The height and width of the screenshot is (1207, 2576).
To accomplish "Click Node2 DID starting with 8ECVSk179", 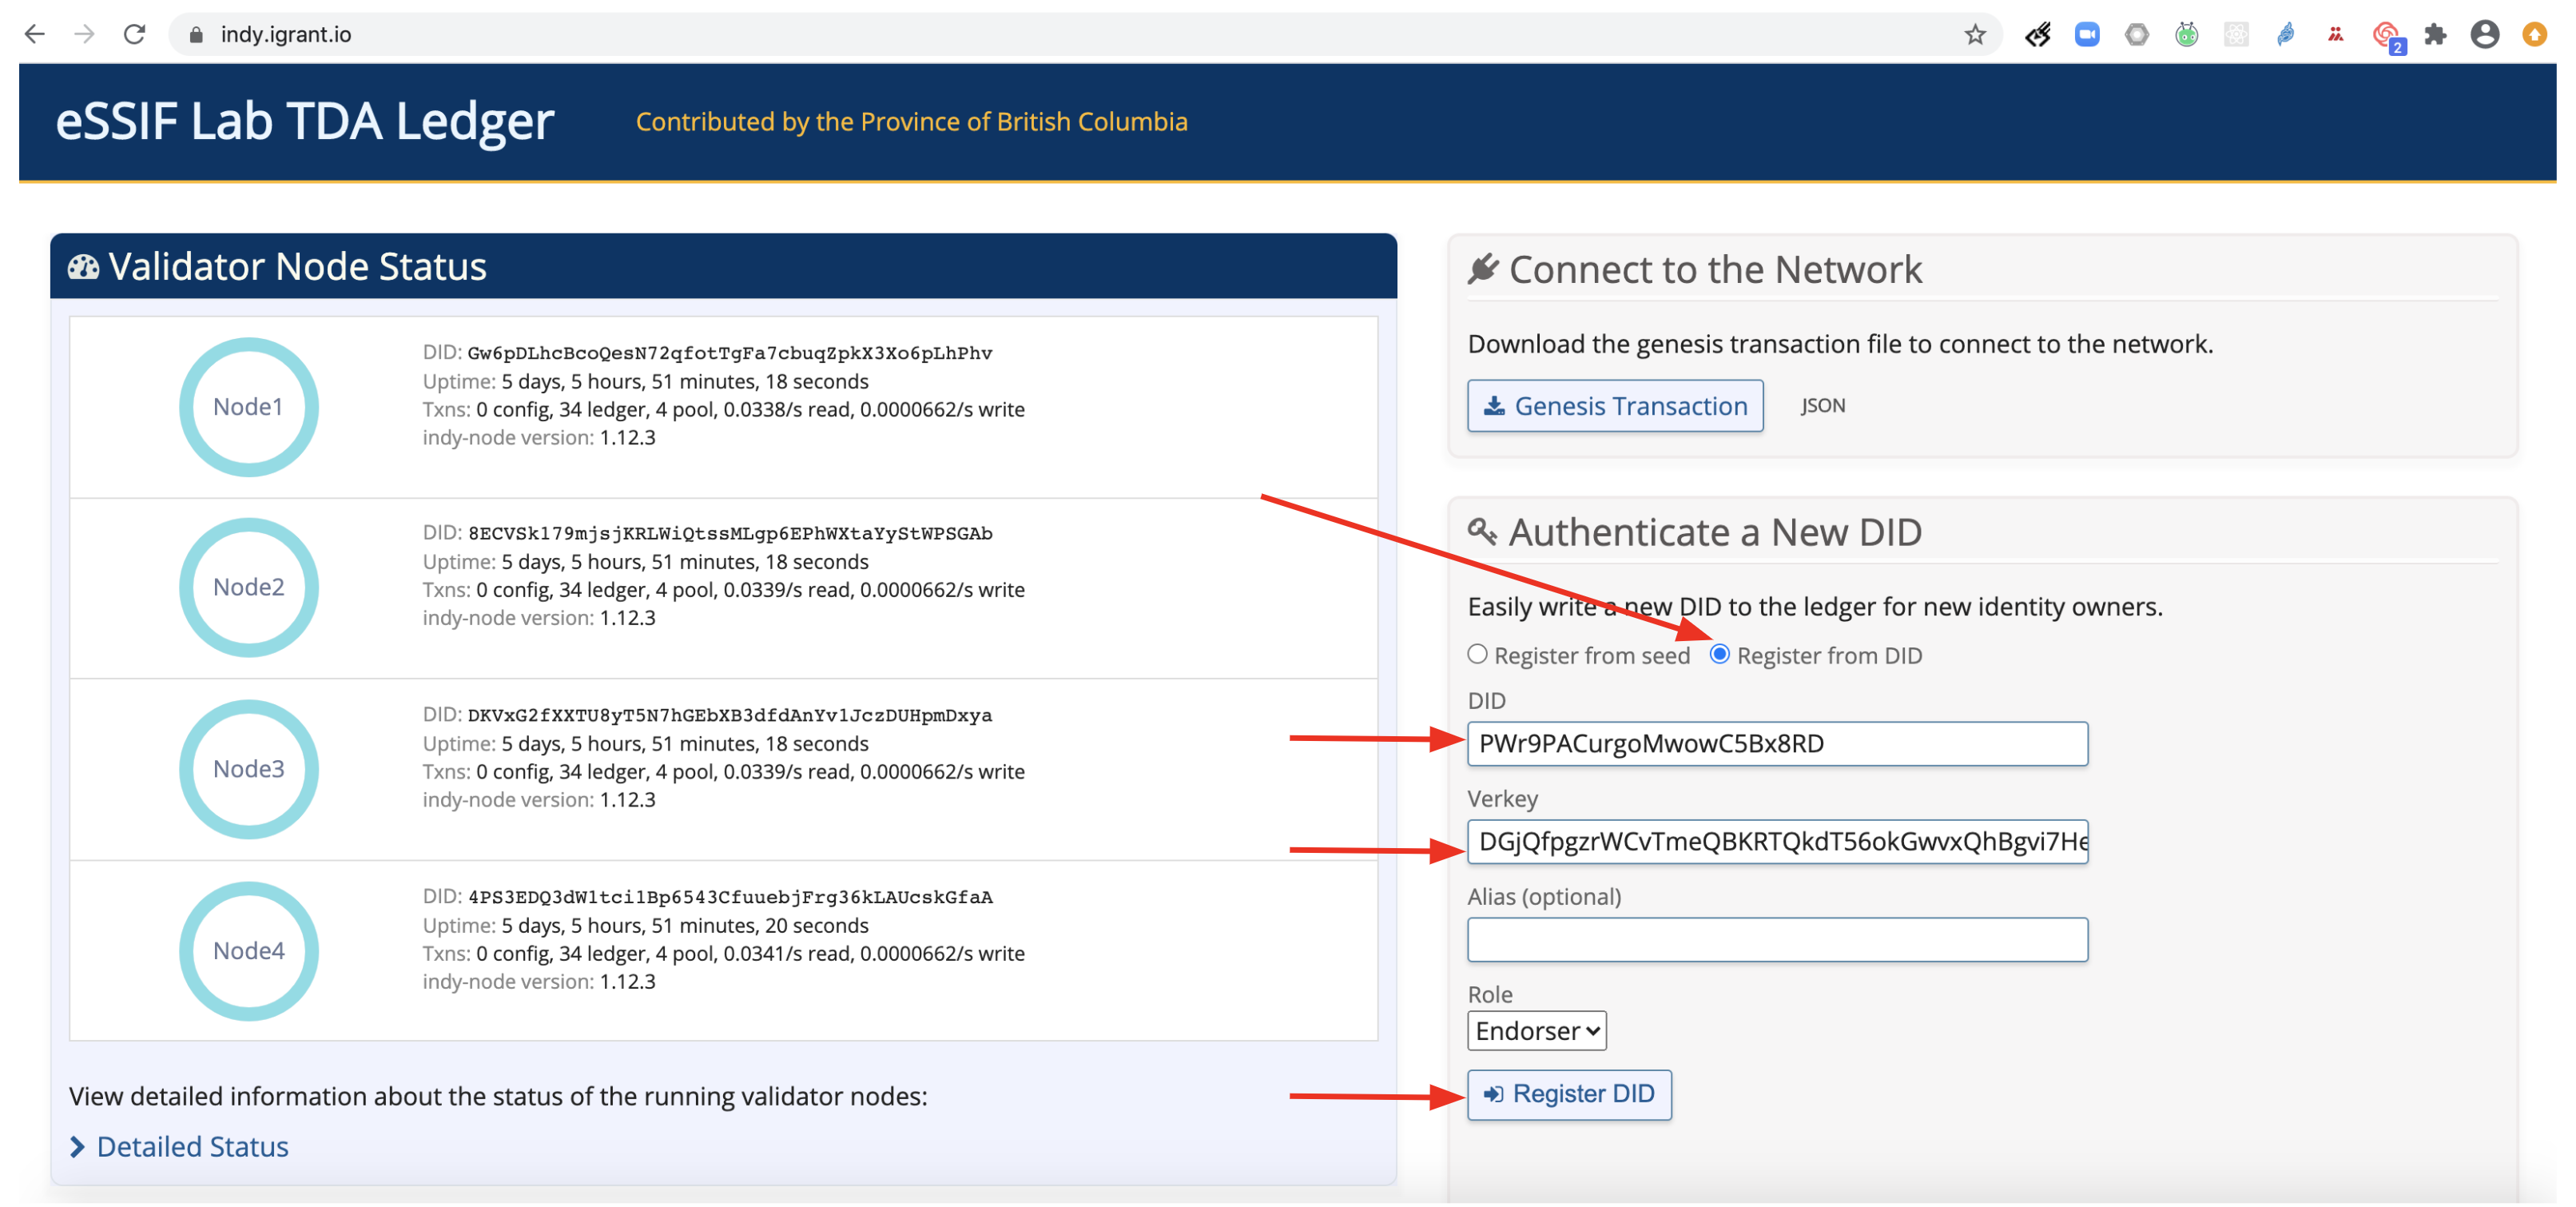I will point(730,533).
